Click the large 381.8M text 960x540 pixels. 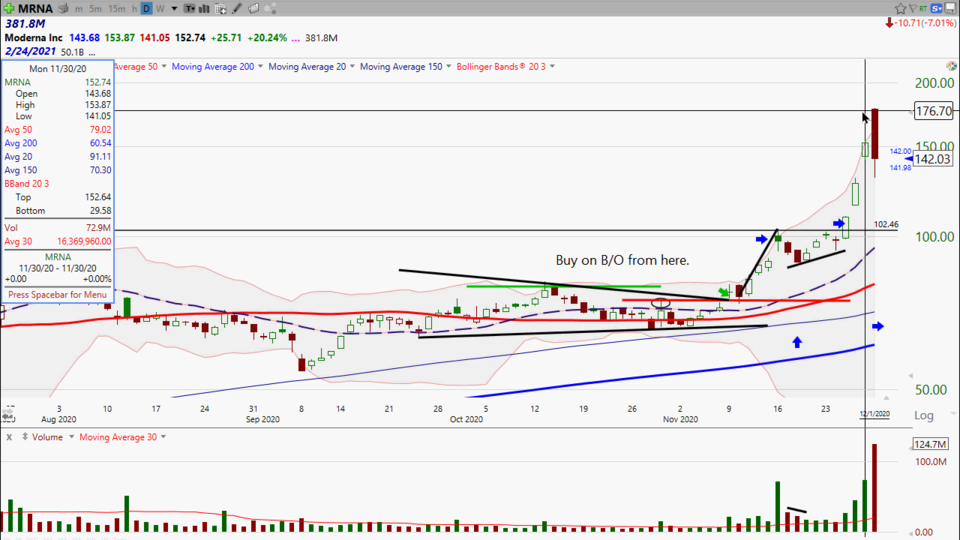click(x=25, y=24)
